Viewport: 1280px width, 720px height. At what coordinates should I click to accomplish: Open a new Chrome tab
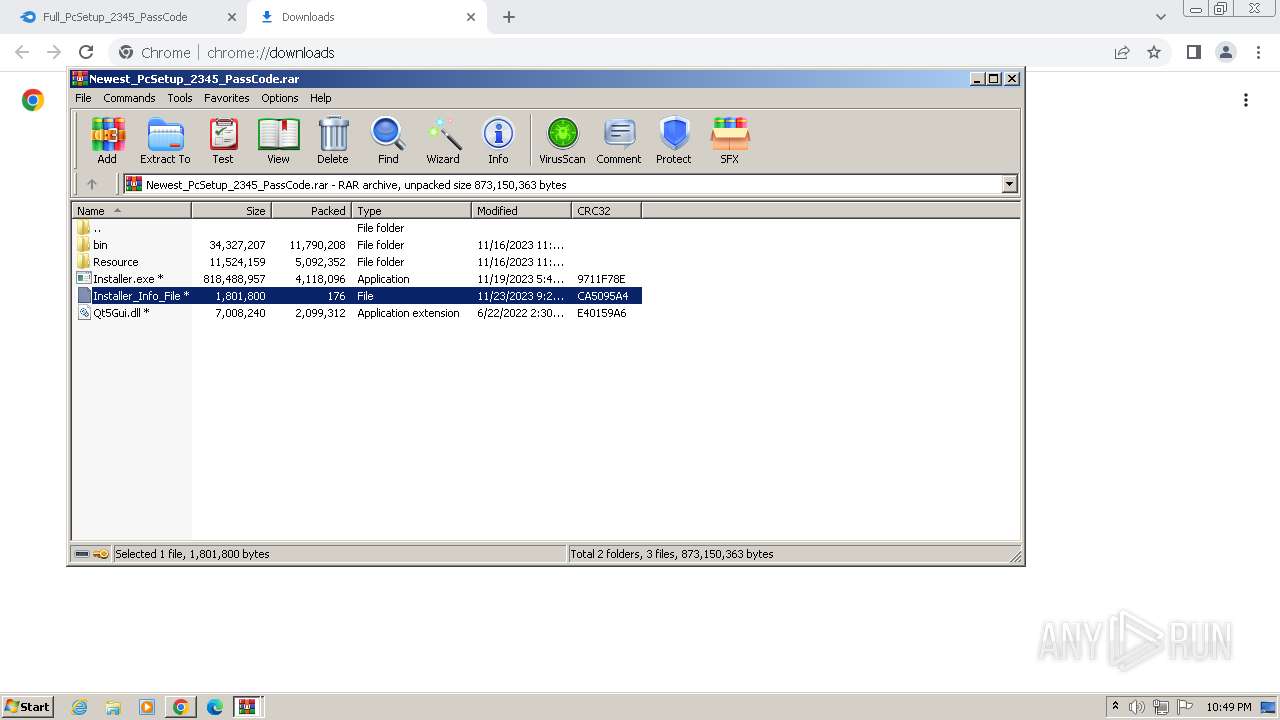509,17
